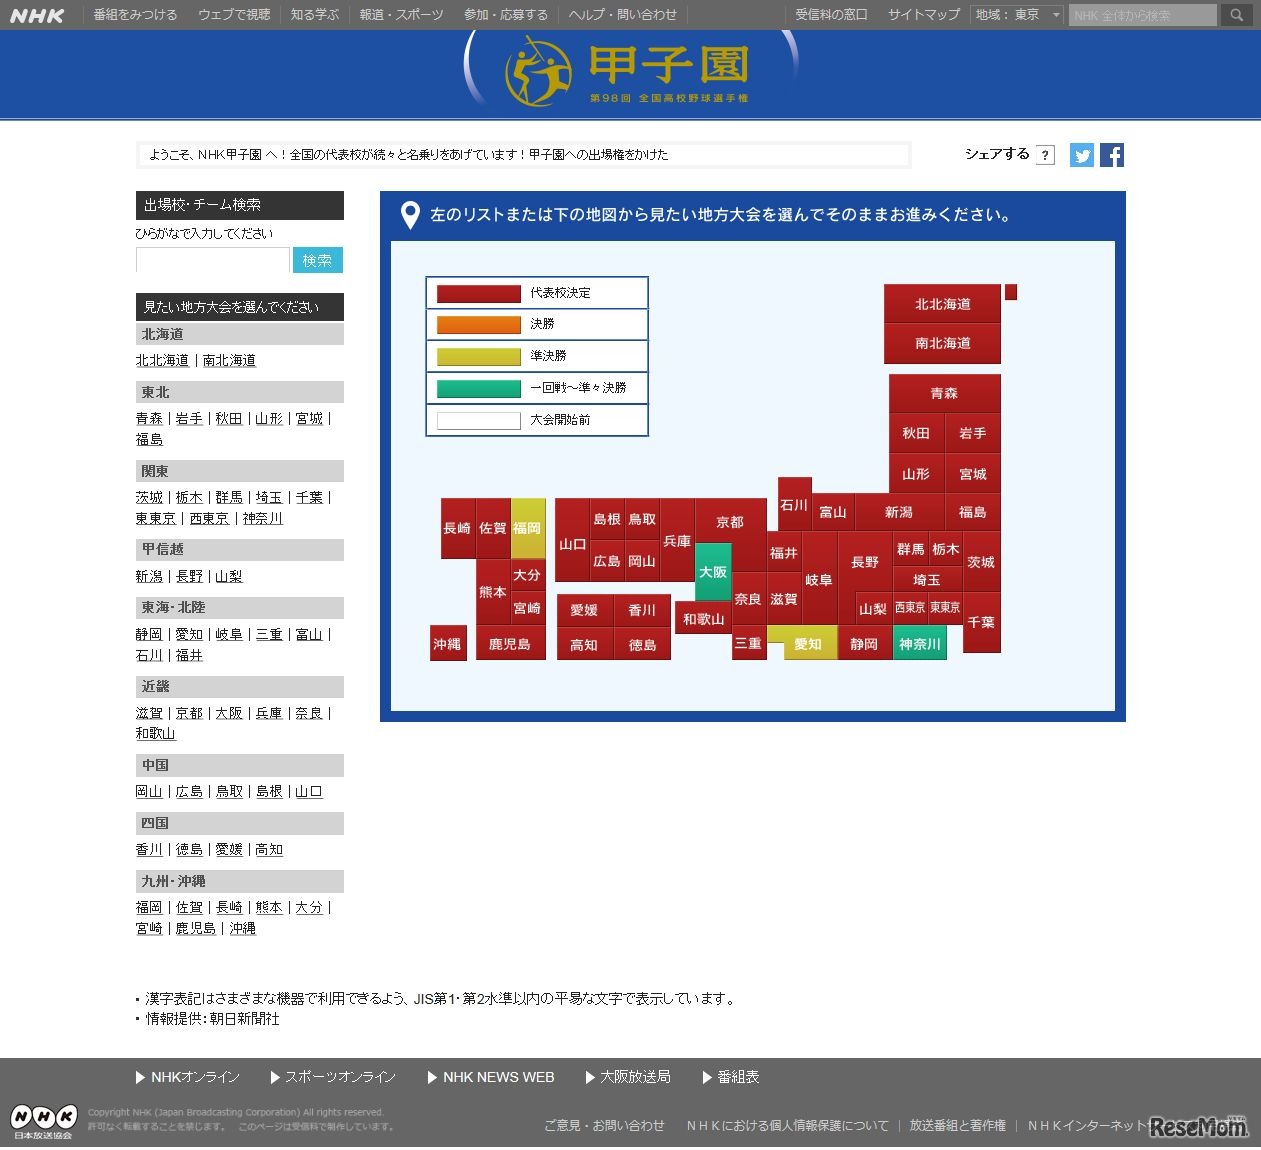Click the NHK 全体から検索 search box
Viewport: 1261px width, 1150px height.
click(x=1143, y=15)
